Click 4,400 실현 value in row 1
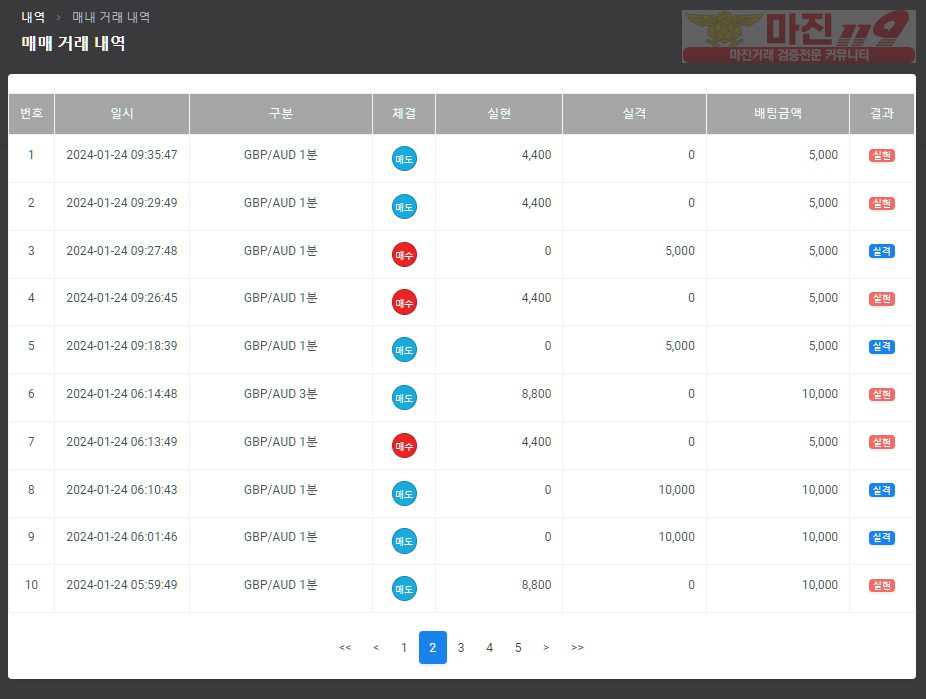Screen dimensions: 926x699 click(536, 155)
